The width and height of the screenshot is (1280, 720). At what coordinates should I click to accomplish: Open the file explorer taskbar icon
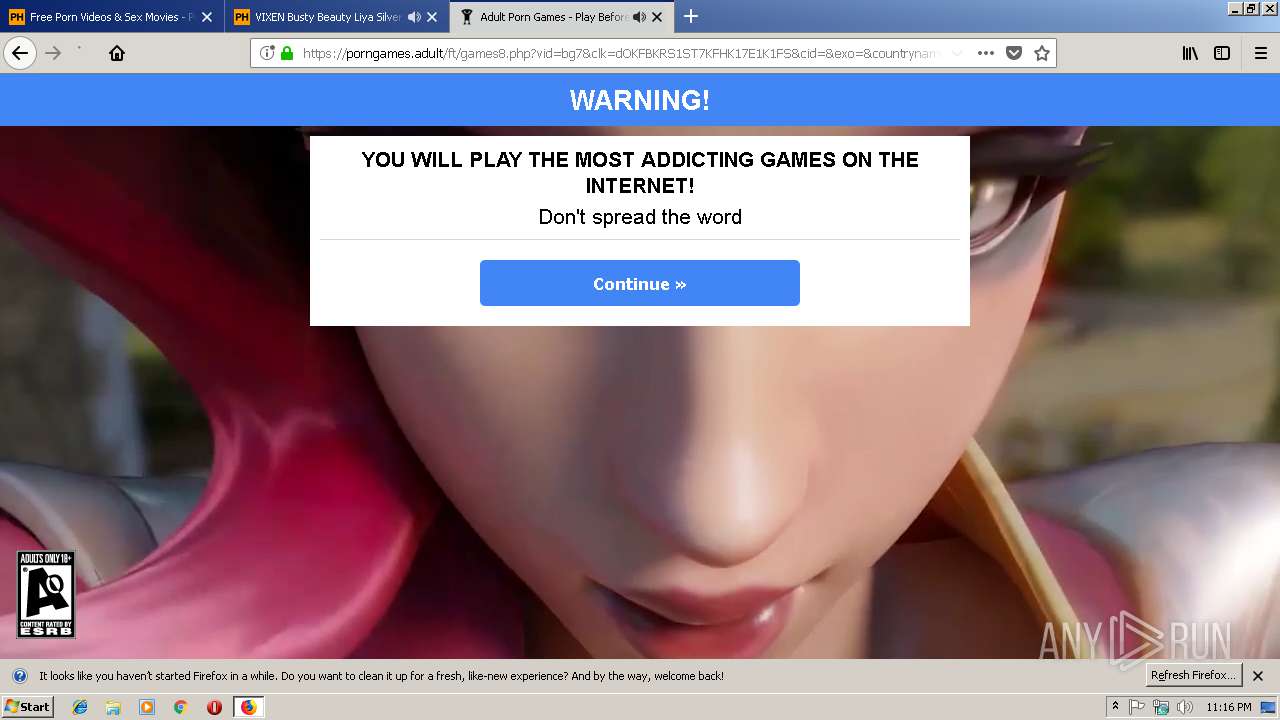click(x=113, y=707)
